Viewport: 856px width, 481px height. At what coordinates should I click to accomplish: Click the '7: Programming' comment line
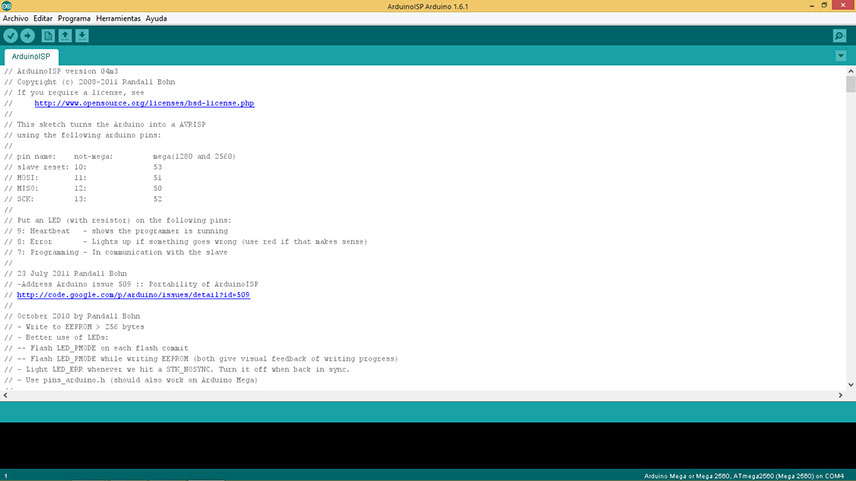[x=116, y=252]
